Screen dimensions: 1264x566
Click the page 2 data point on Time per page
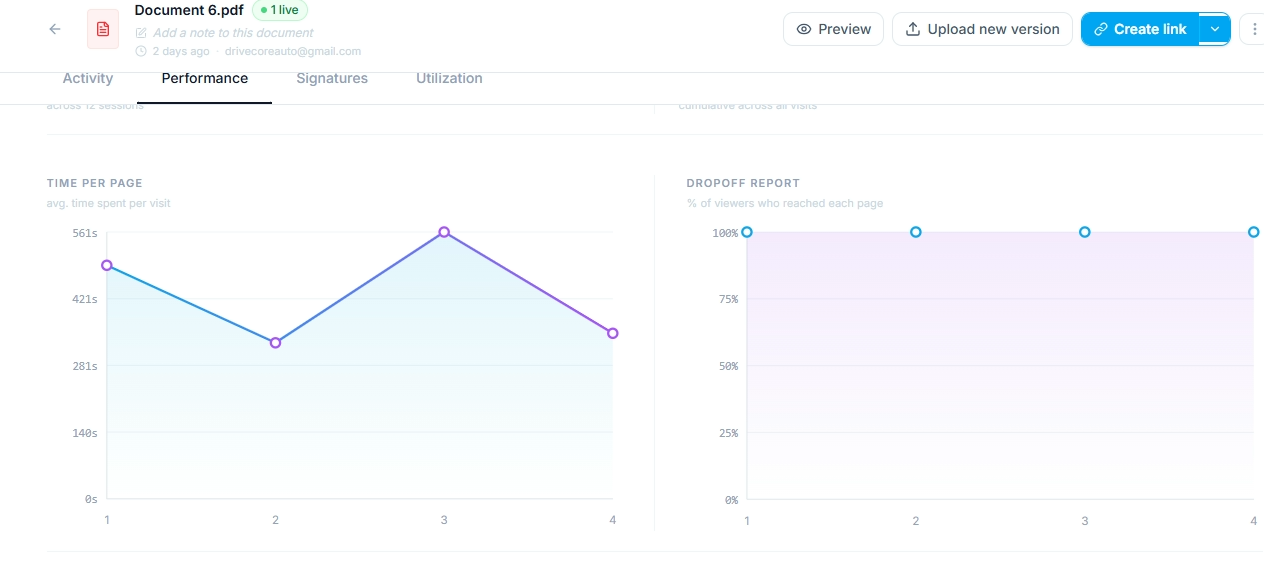(275, 343)
